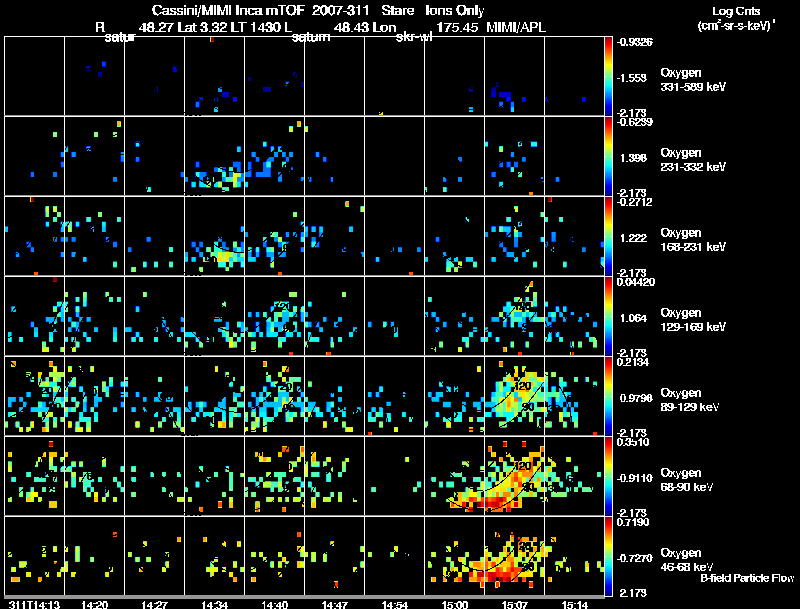This screenshot has height=609, width=800.
Task: Click the 'Oxygen 68-90 keV' row label
Action: (687, 480)
